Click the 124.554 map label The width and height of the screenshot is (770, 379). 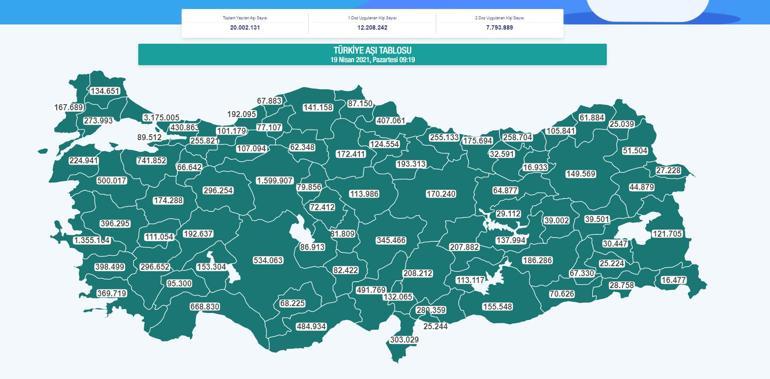pos(385,144)
